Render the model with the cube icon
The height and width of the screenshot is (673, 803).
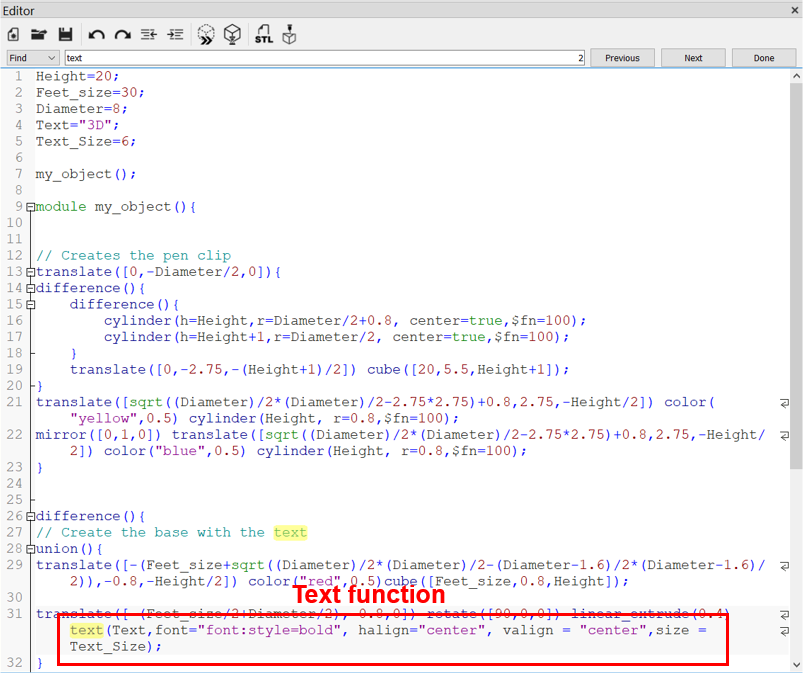tap(233, 35)
